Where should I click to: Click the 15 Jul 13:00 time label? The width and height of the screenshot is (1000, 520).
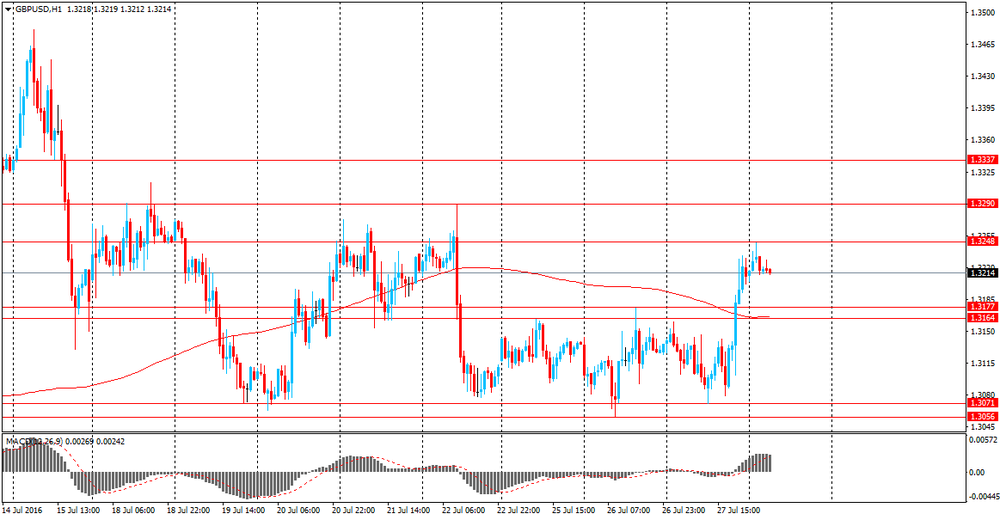click(78, 510)
